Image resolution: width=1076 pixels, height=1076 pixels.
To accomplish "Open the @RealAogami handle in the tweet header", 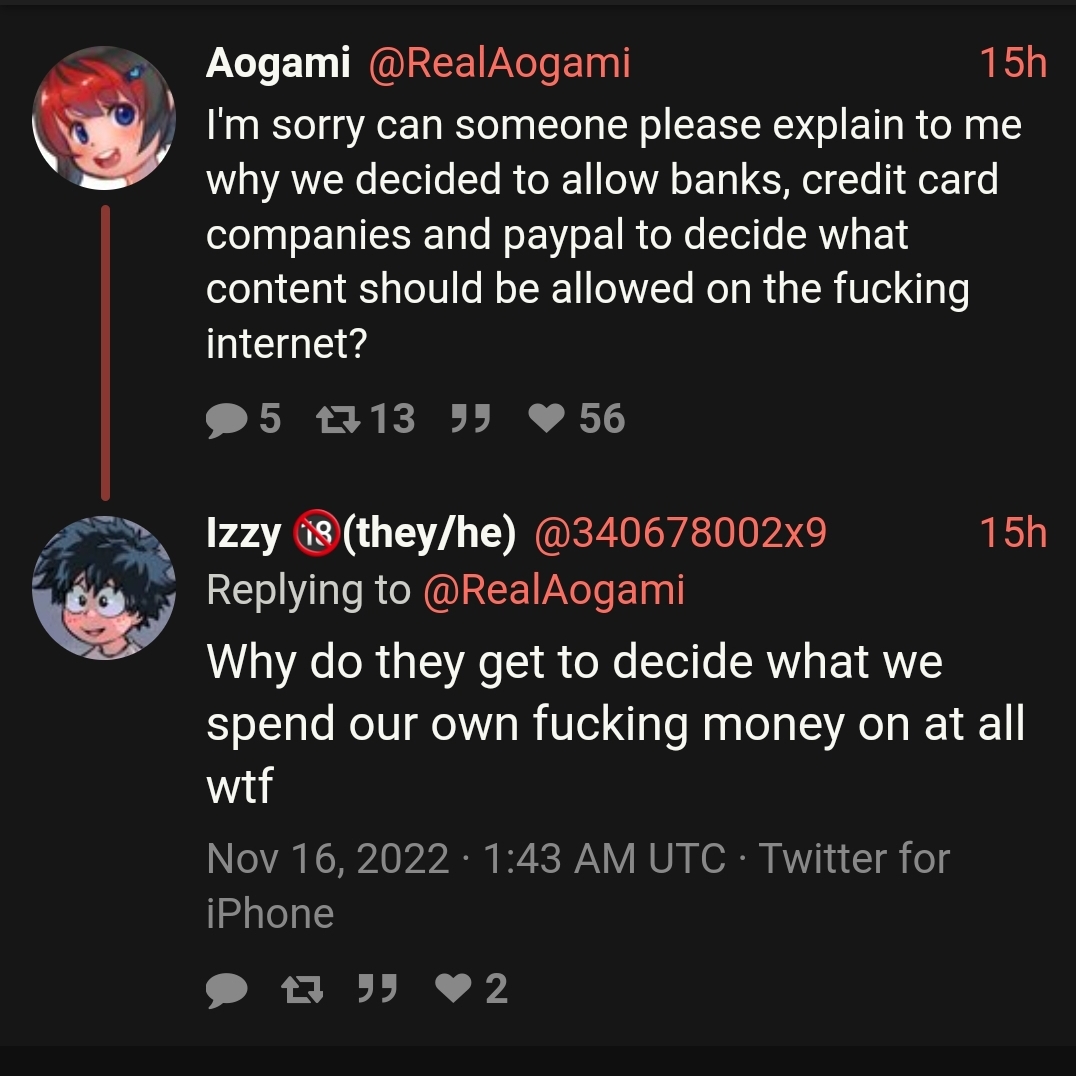I will point(500,63).
